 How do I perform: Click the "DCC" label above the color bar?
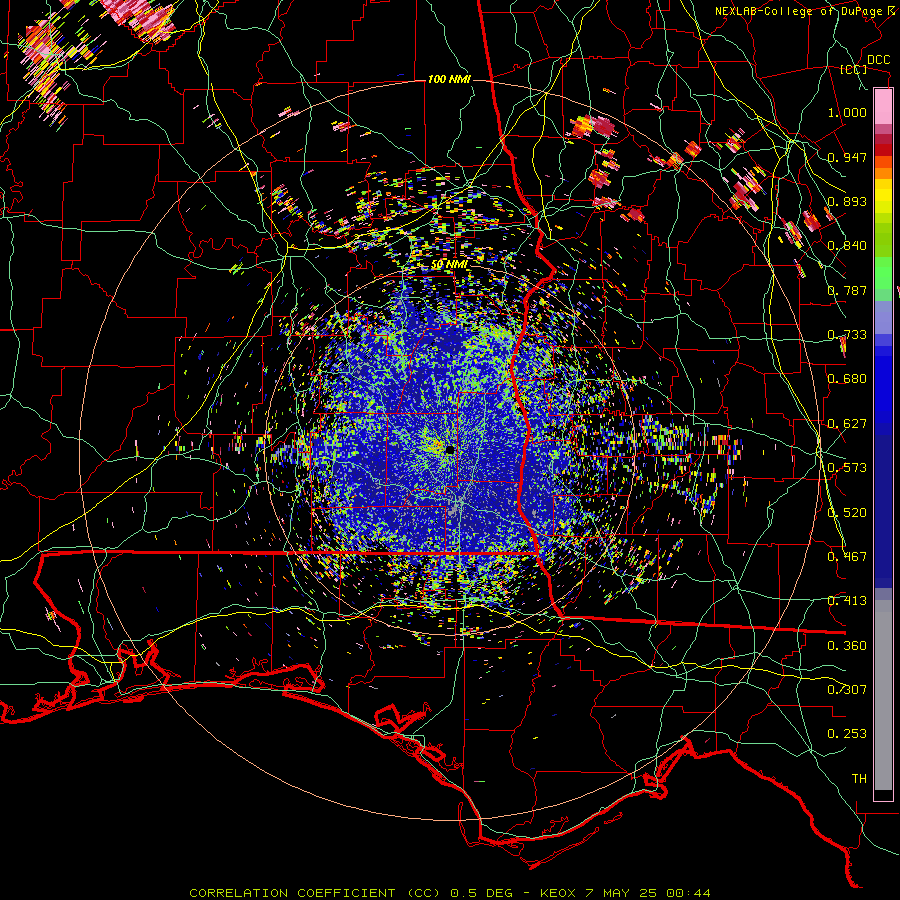(878, 59)
